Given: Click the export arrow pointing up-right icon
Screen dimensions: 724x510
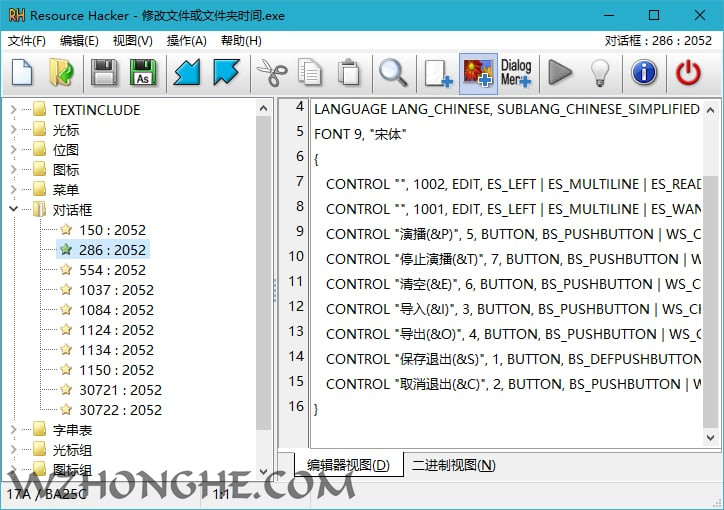Looking at the screenshot, I should (226, 72).
